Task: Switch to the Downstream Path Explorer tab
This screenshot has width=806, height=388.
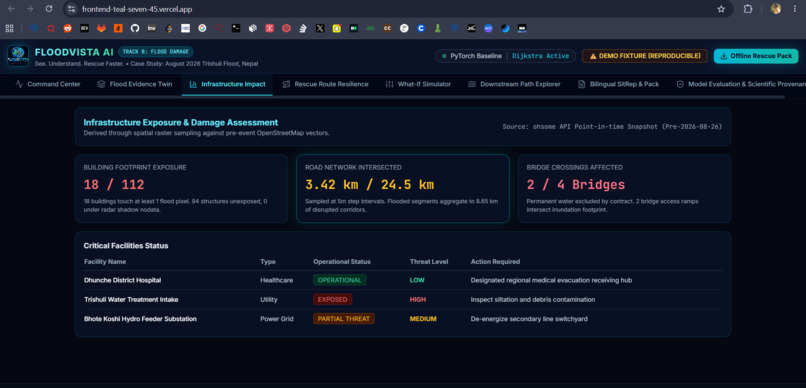Action: click(514, 84)
